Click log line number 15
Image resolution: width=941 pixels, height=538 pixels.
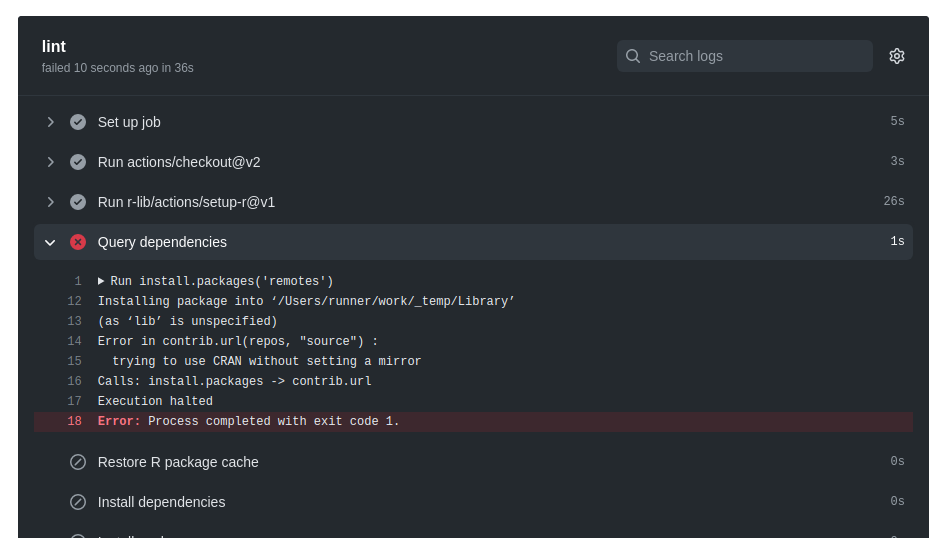click(74, 361)
